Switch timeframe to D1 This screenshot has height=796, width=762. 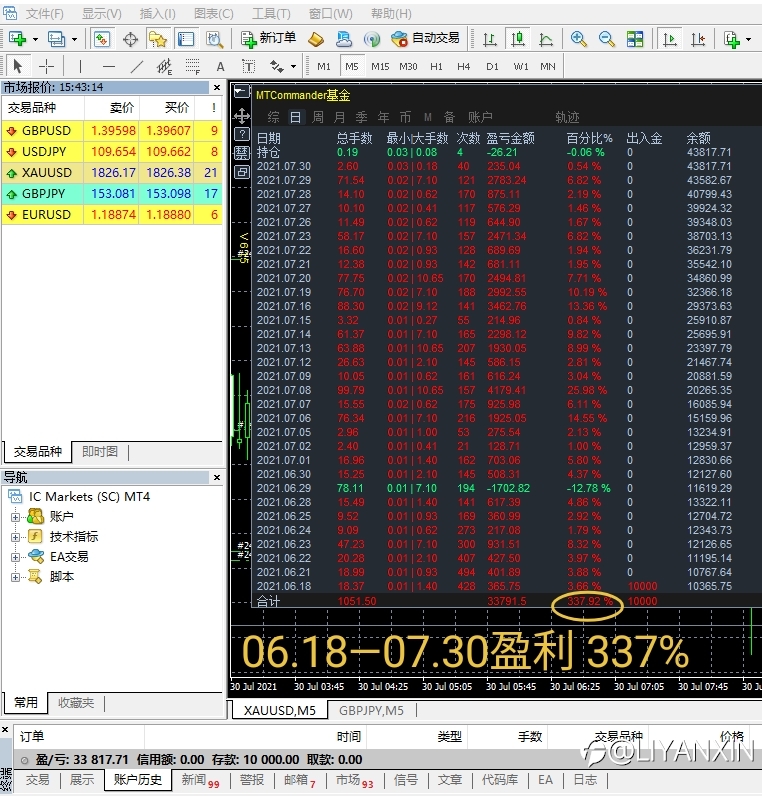click(492, 67)
